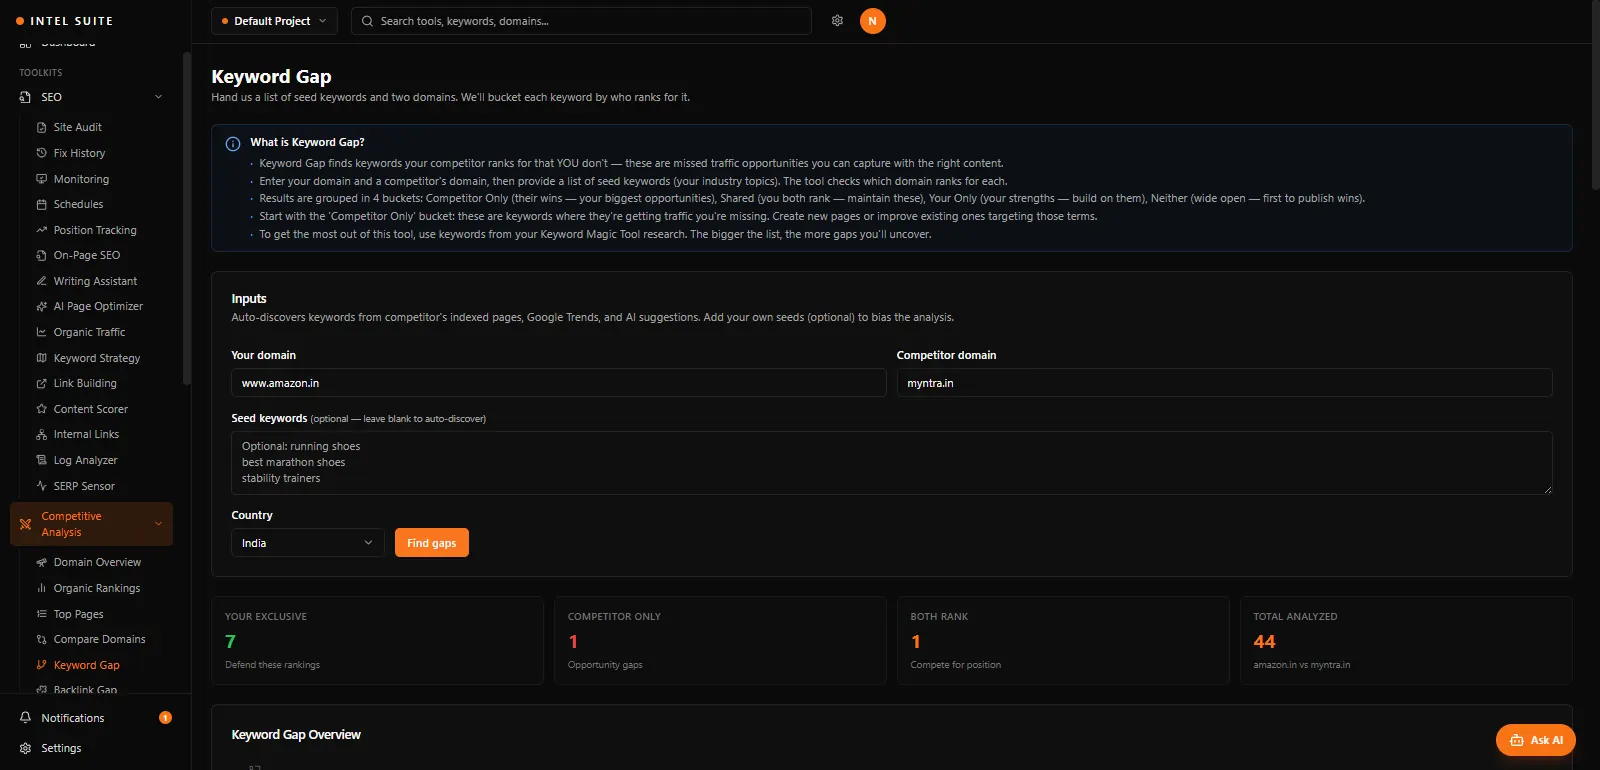The height and width of the screenshot is (770, 1600).
Task: Click the Writing Assistant pencil icon
Action: [41, 281]
